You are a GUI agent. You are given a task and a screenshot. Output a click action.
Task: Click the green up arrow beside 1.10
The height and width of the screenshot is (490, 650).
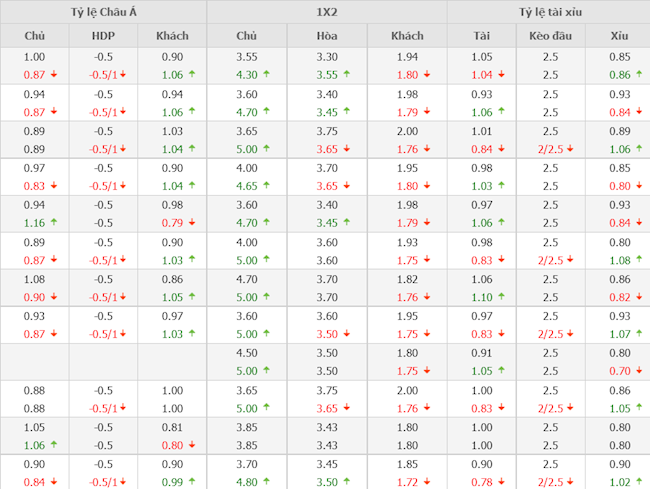pyautogui.click(x=502, y=296)
